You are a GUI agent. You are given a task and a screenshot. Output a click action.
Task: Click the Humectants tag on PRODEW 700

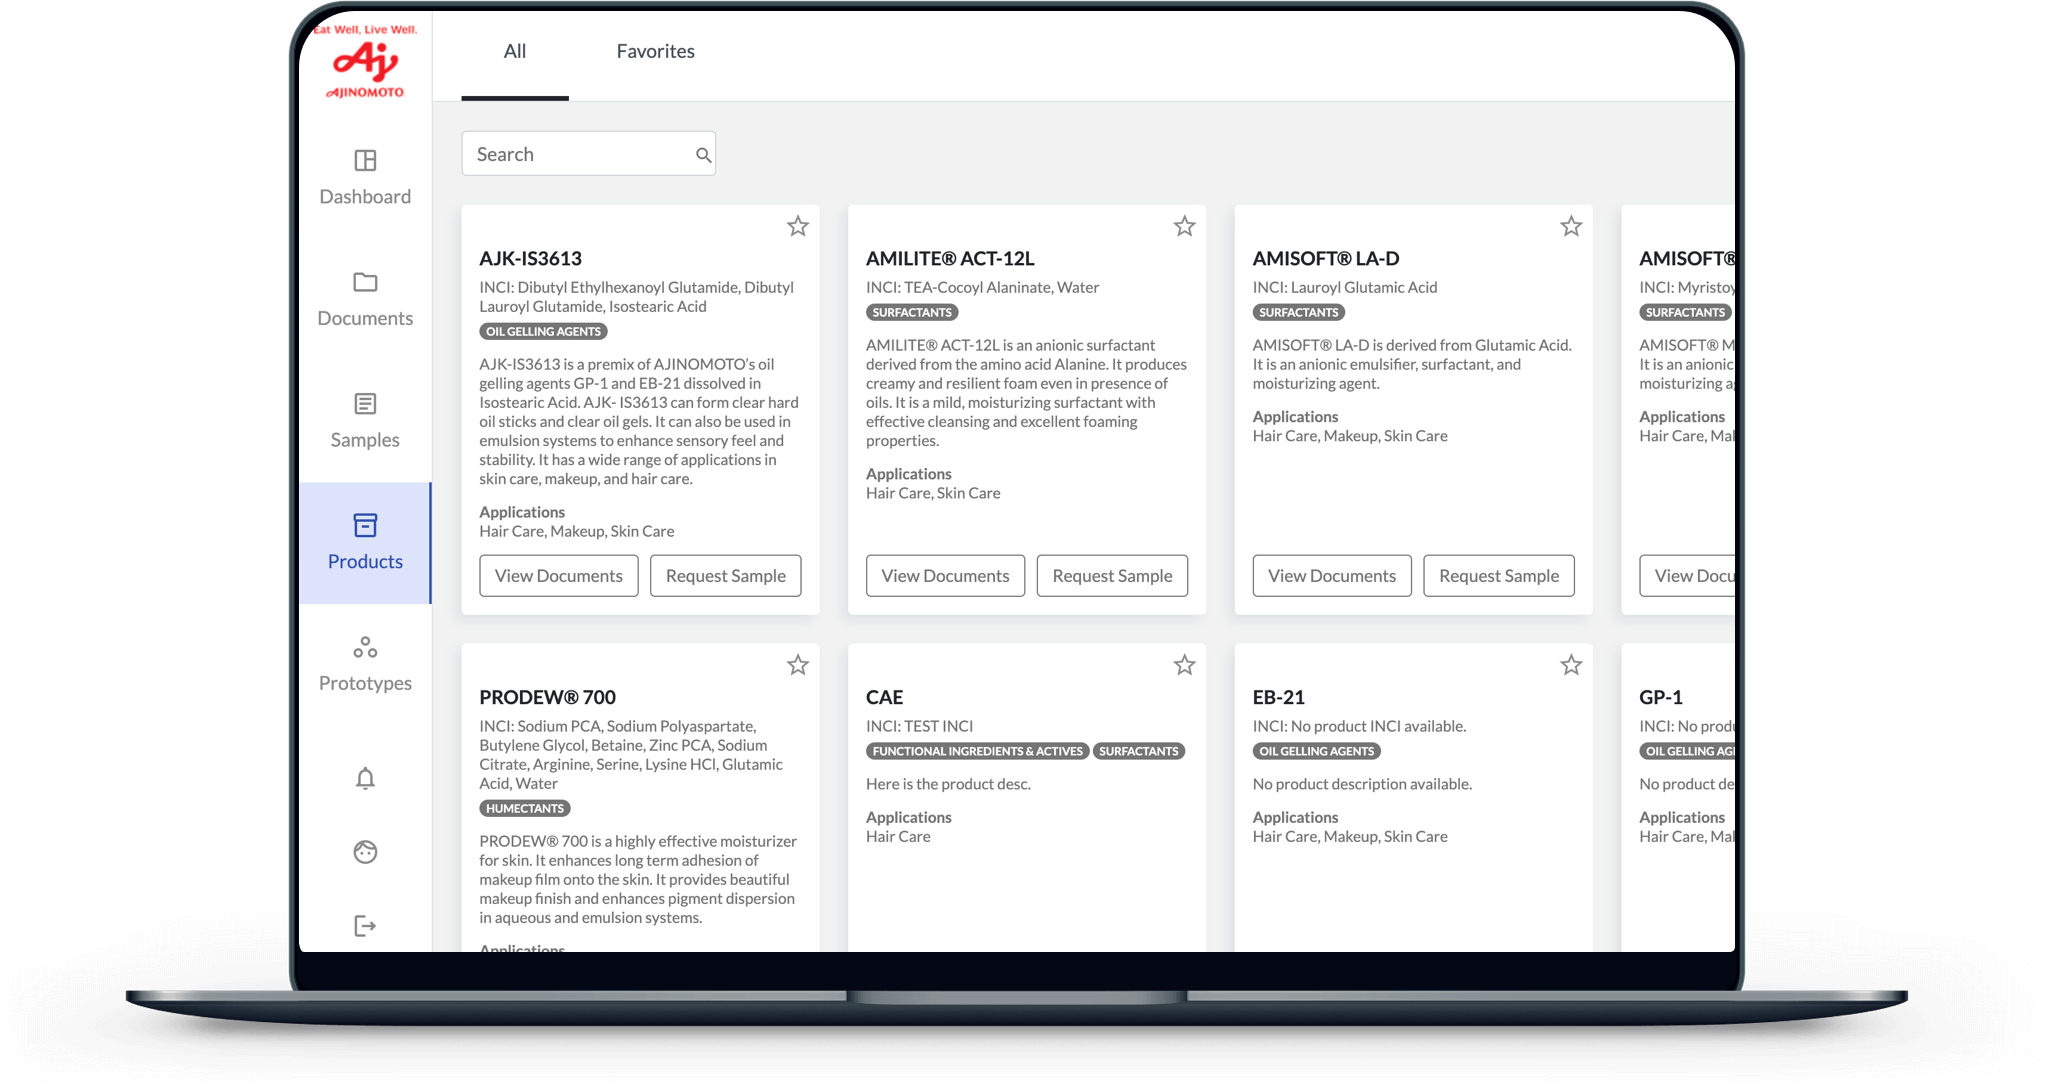525,809
